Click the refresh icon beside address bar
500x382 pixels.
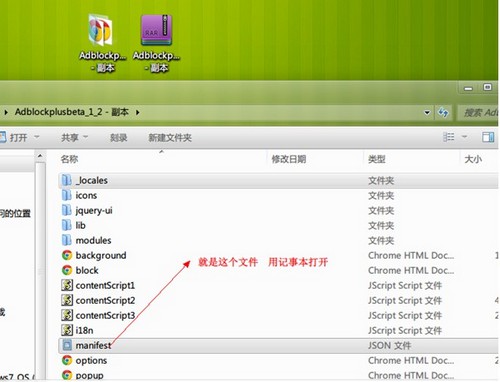[x=443, y=113]
